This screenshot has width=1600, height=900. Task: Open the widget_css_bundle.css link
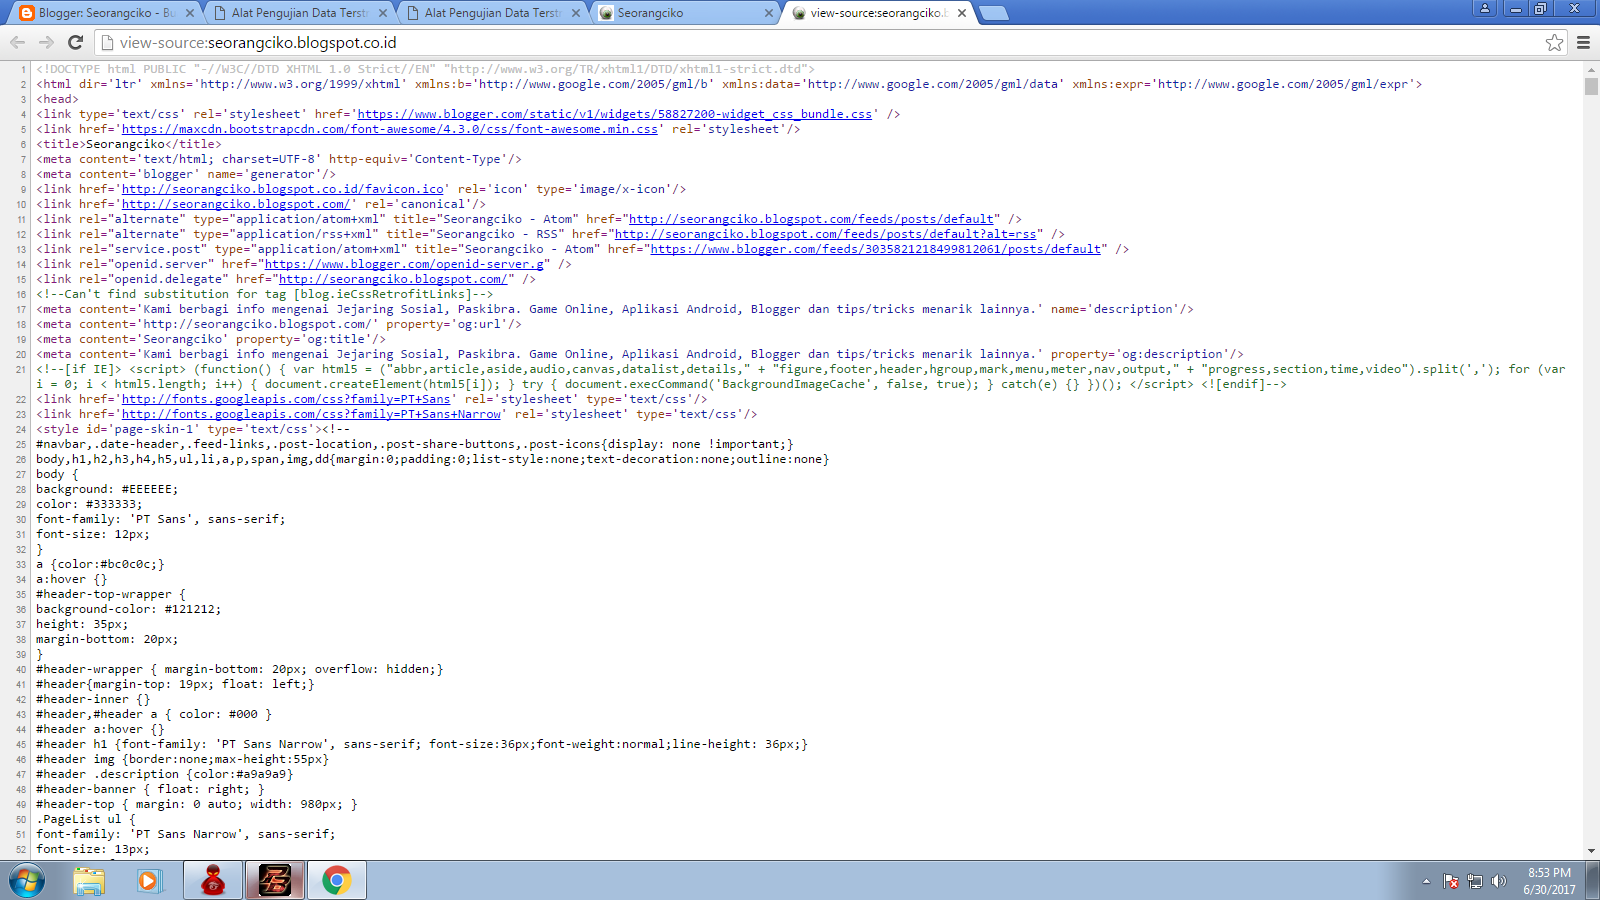[615, 114]
